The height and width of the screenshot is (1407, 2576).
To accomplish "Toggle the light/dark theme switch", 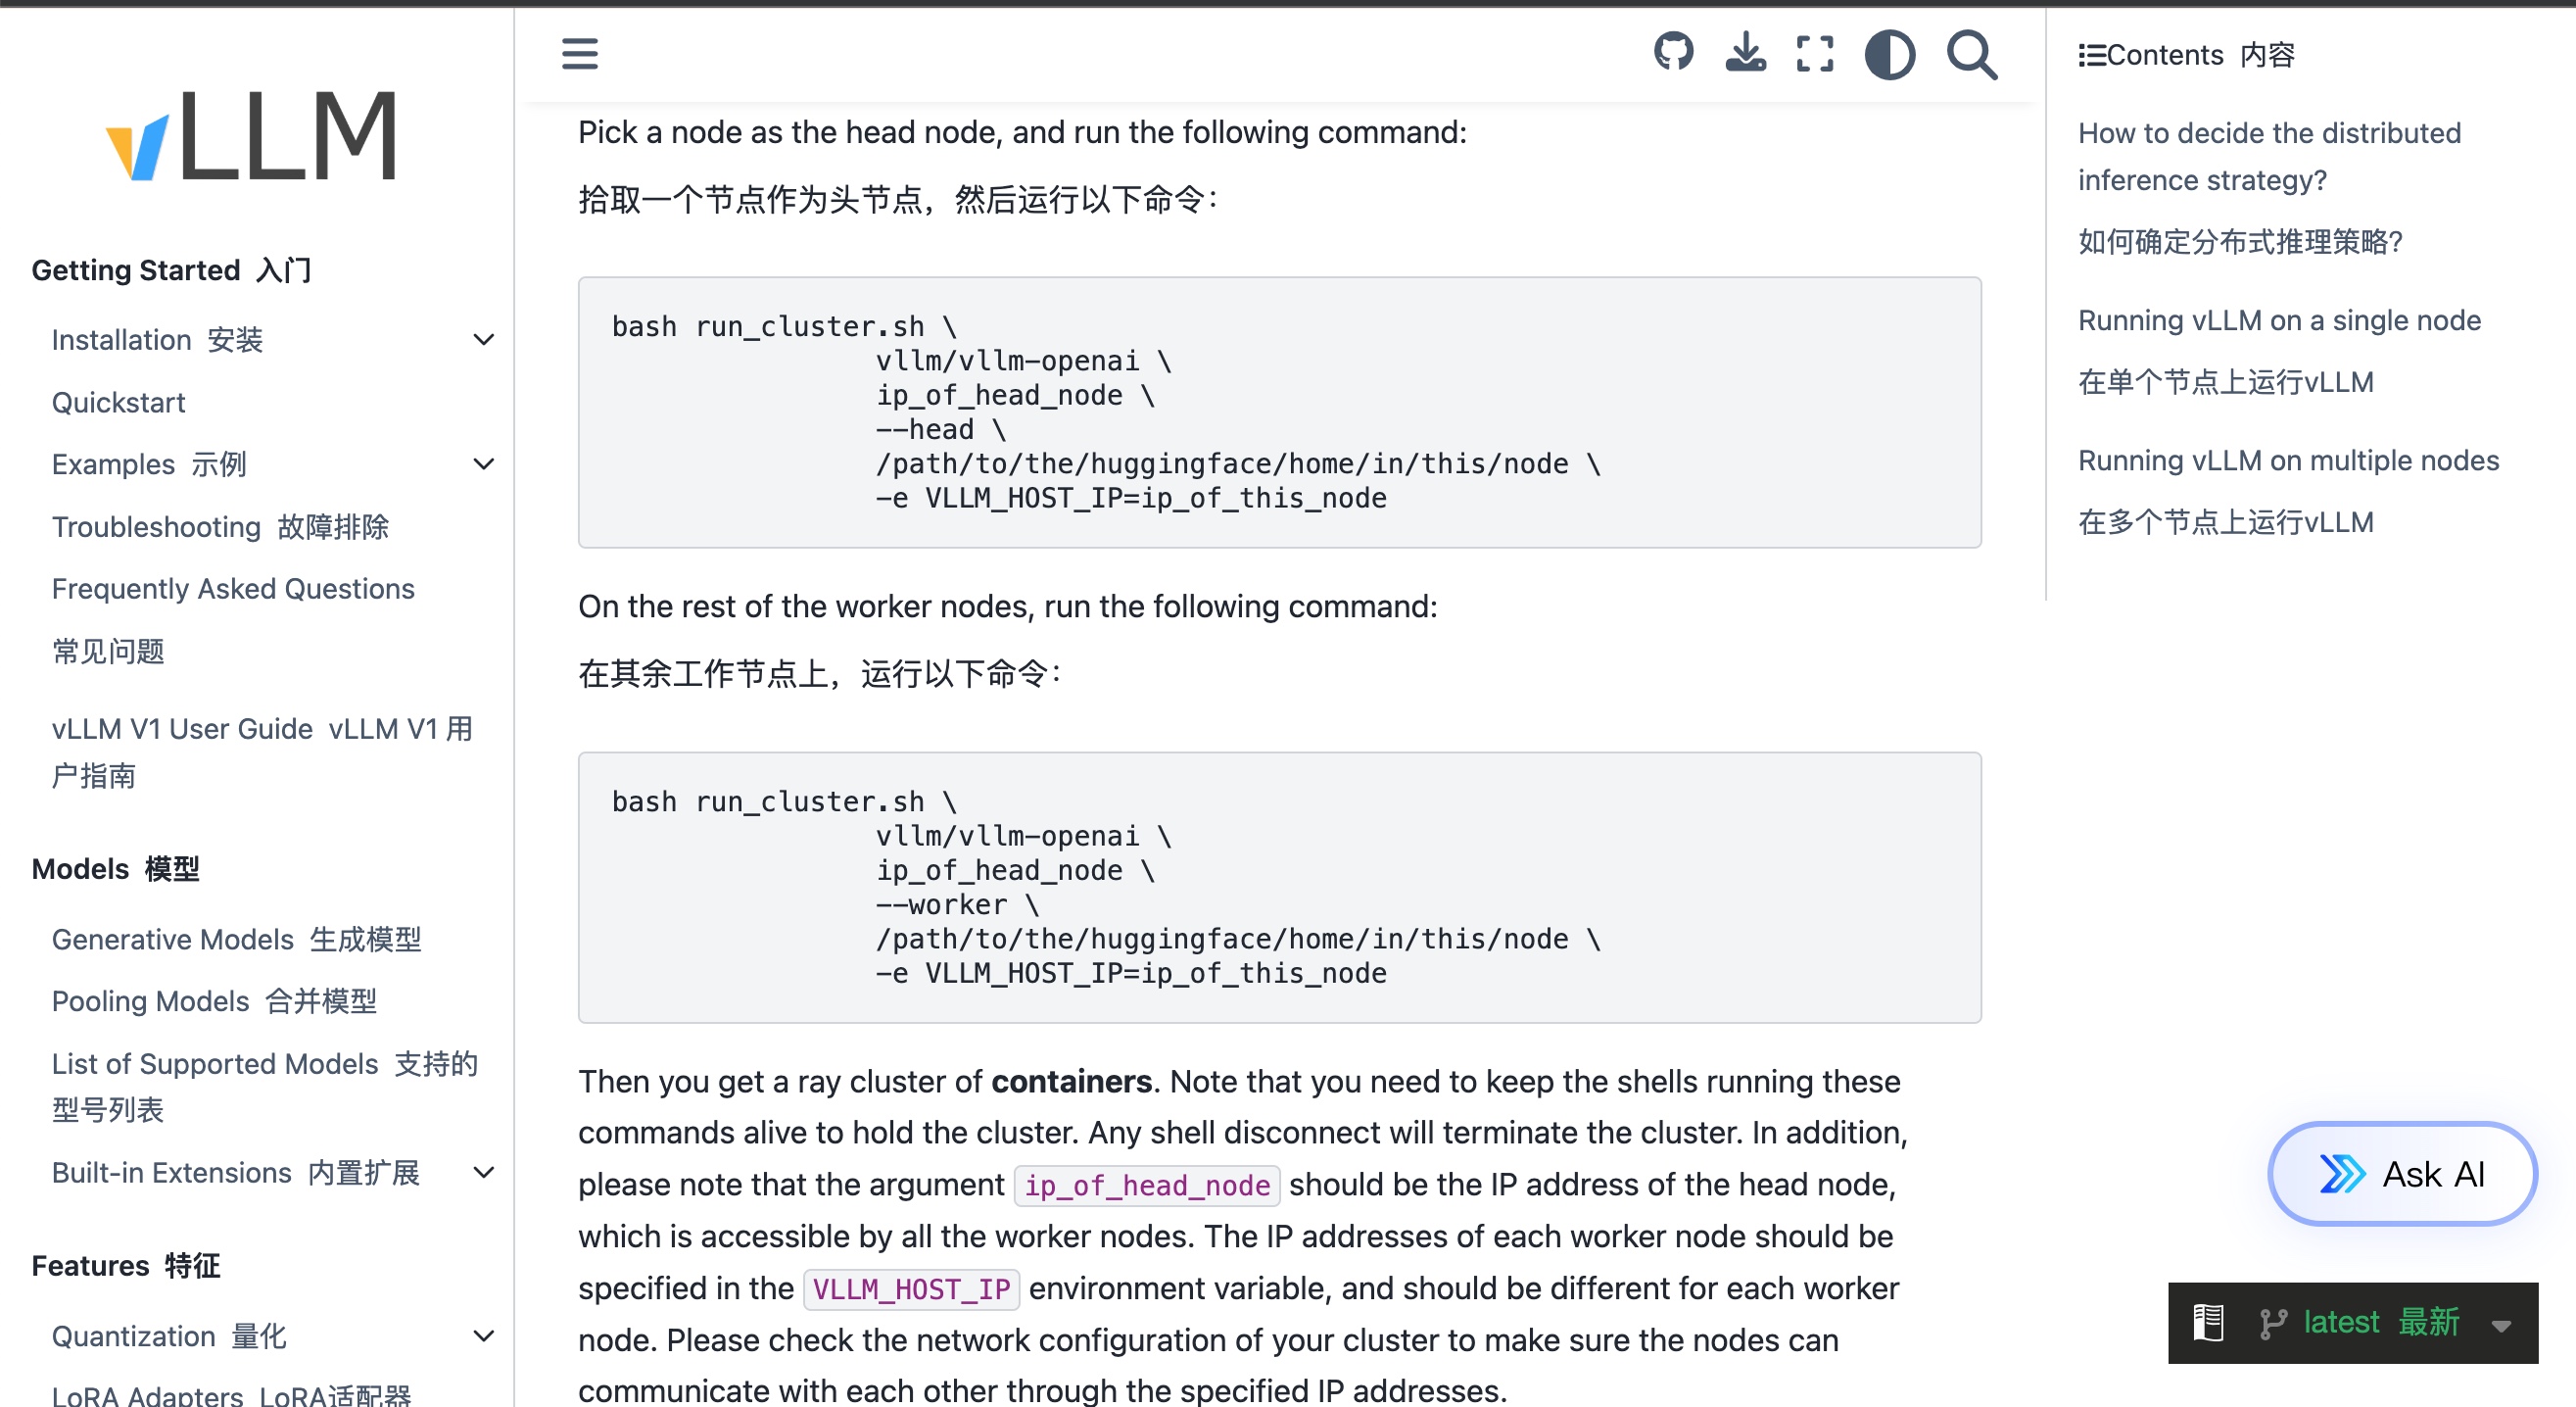I will point(1889,54).
